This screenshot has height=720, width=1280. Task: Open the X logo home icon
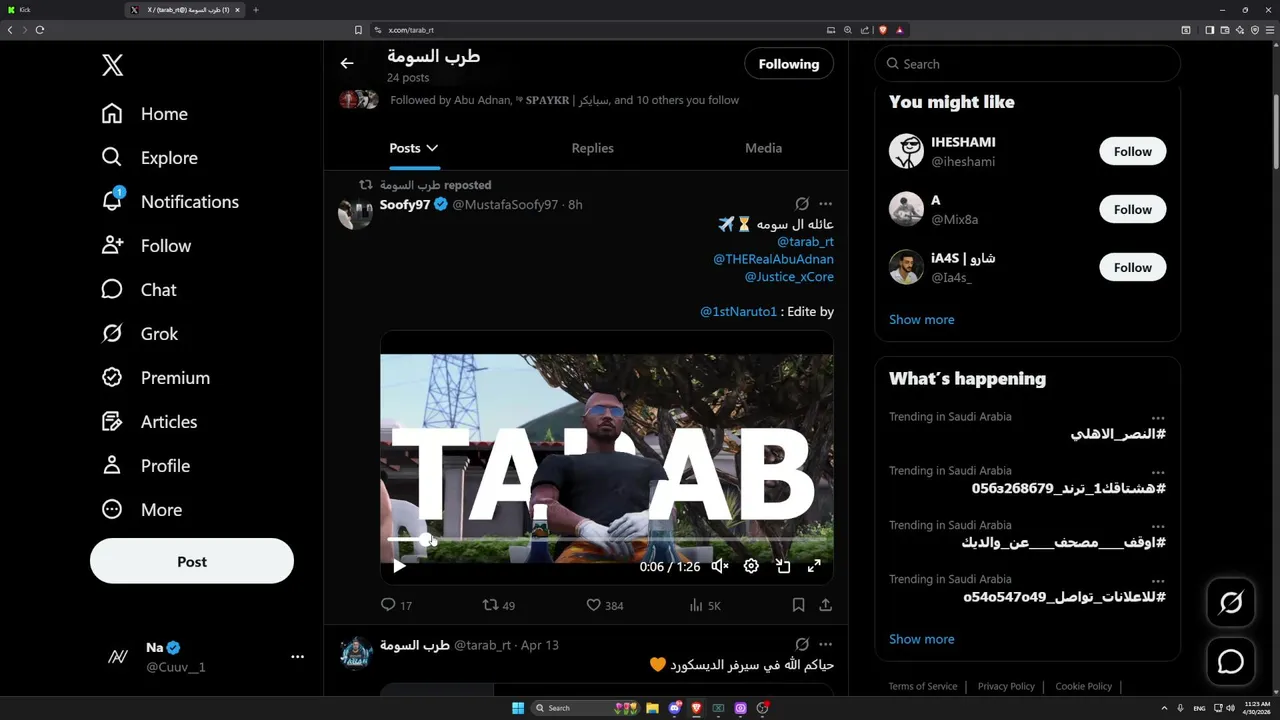(x=113, y=66)
